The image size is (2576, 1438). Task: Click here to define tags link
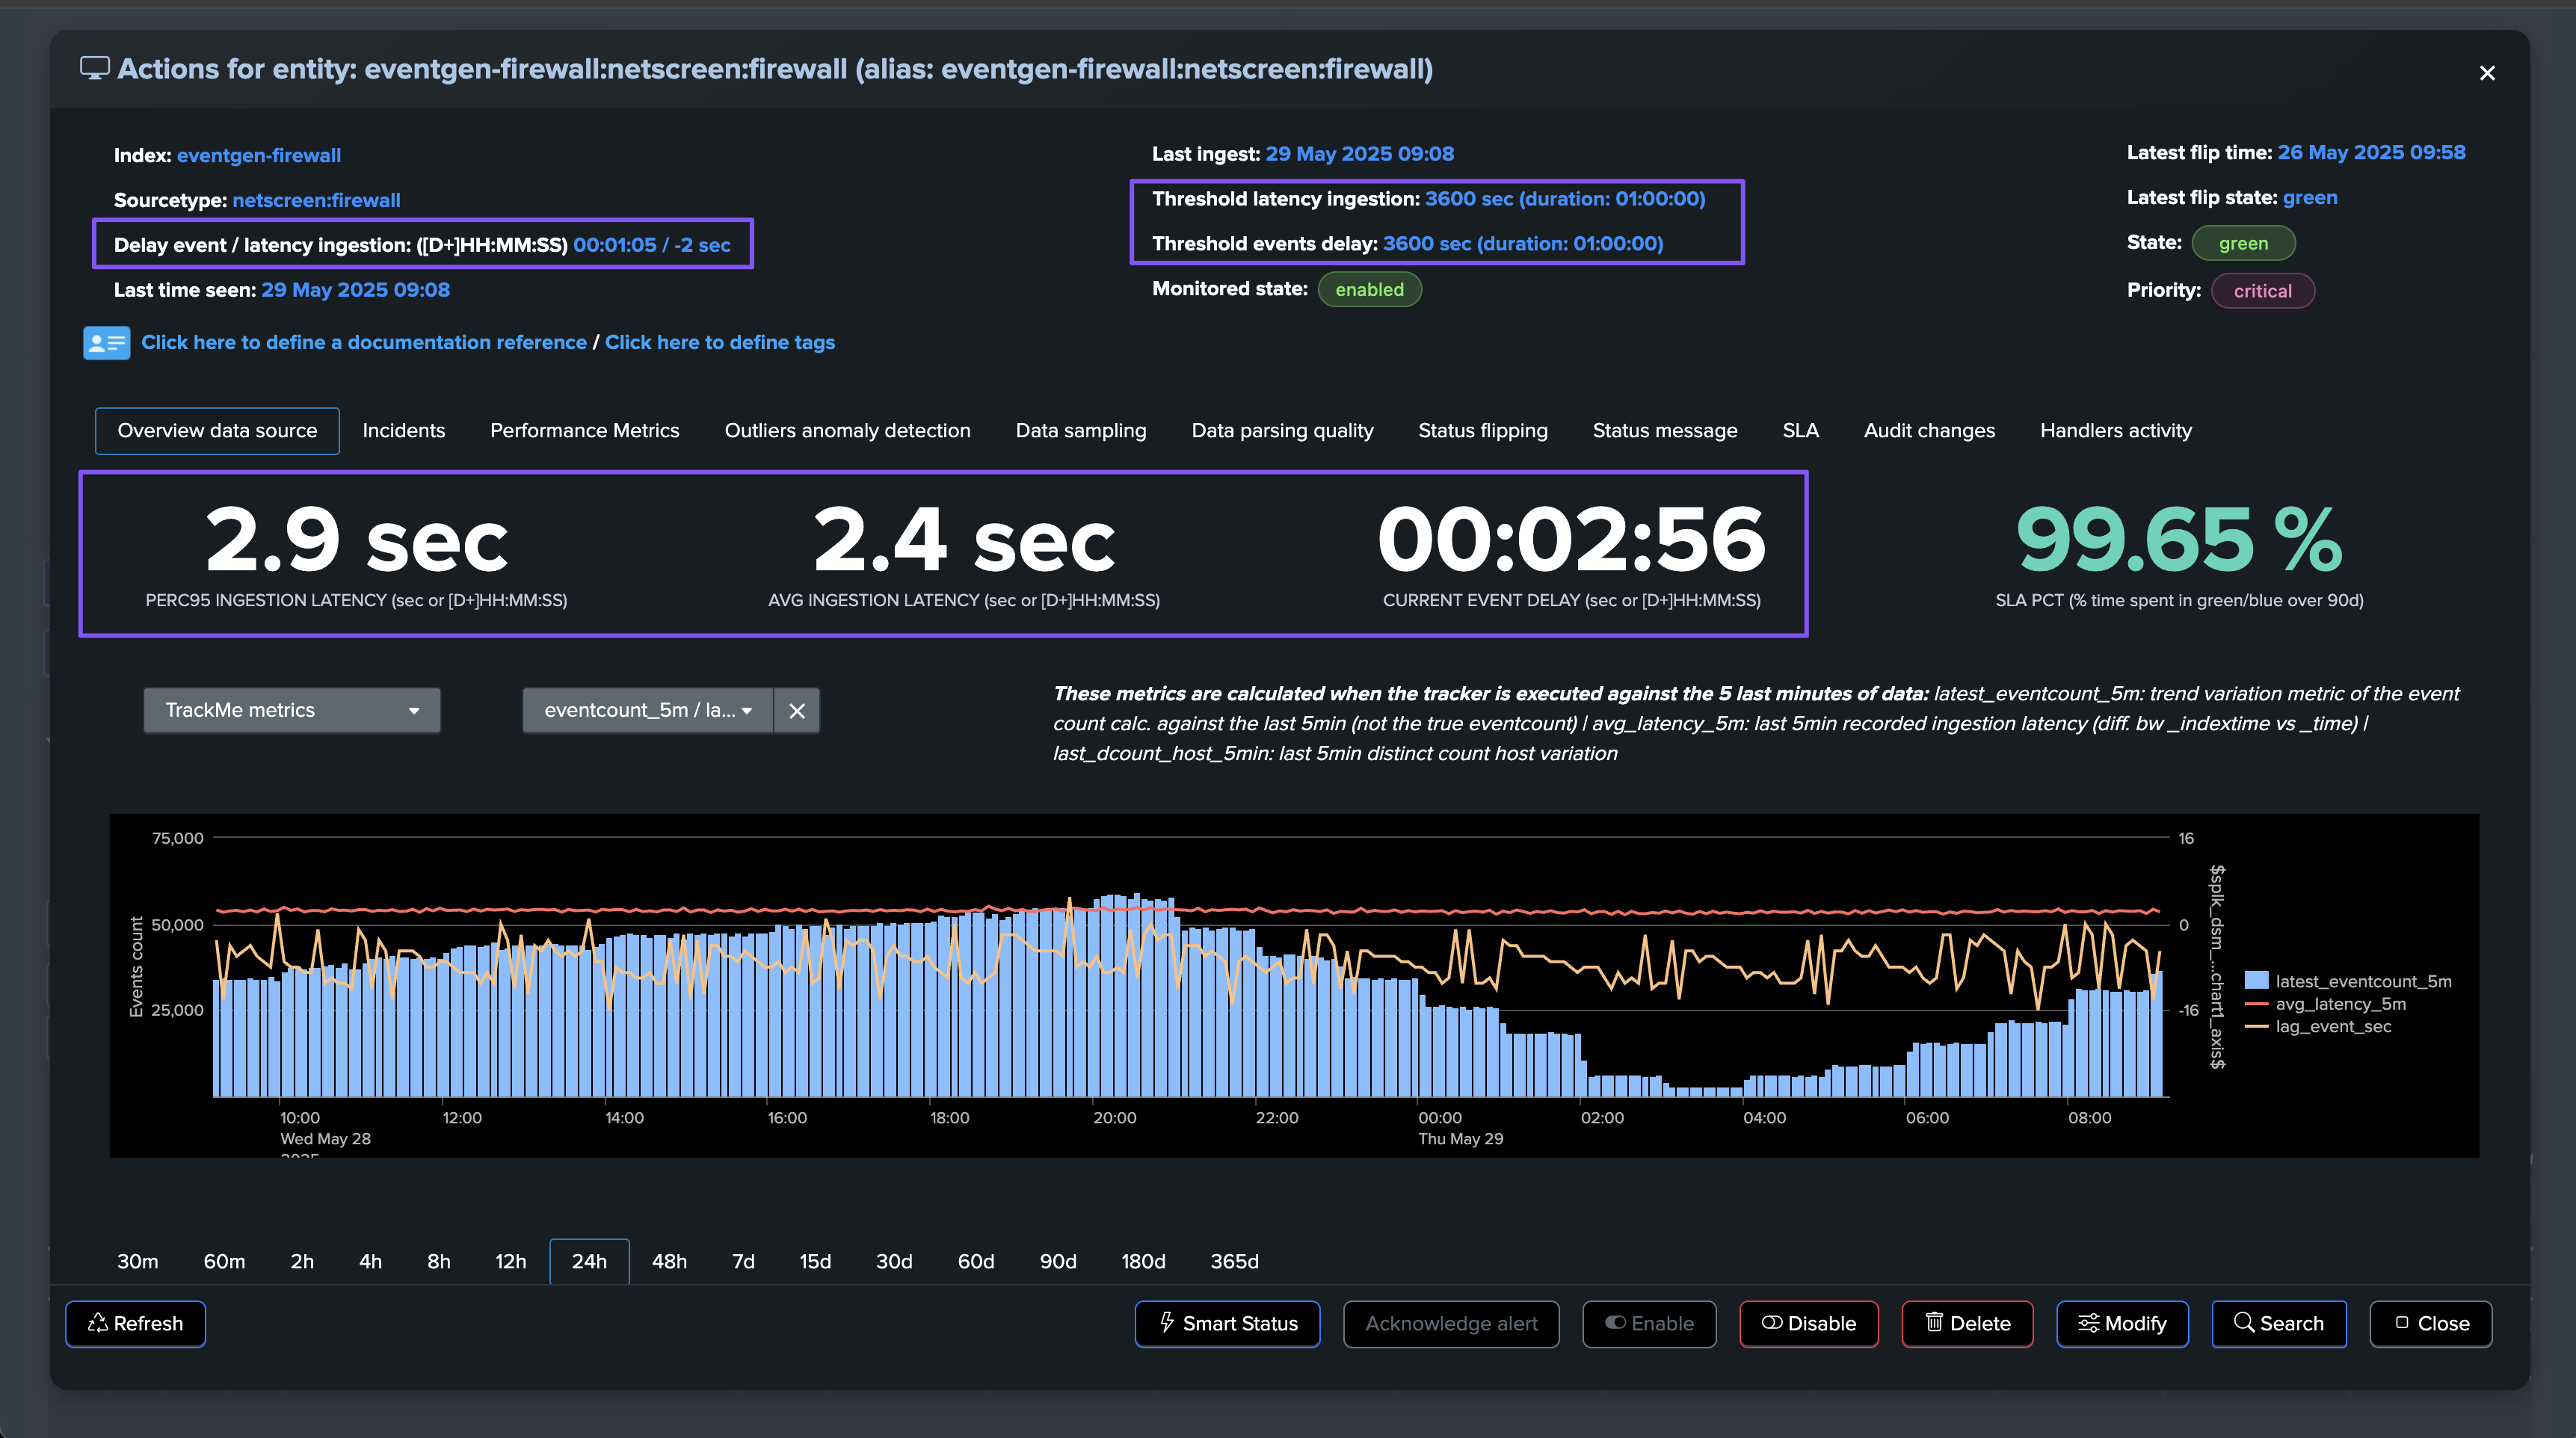pyautogui.click(x=719, y=342)
